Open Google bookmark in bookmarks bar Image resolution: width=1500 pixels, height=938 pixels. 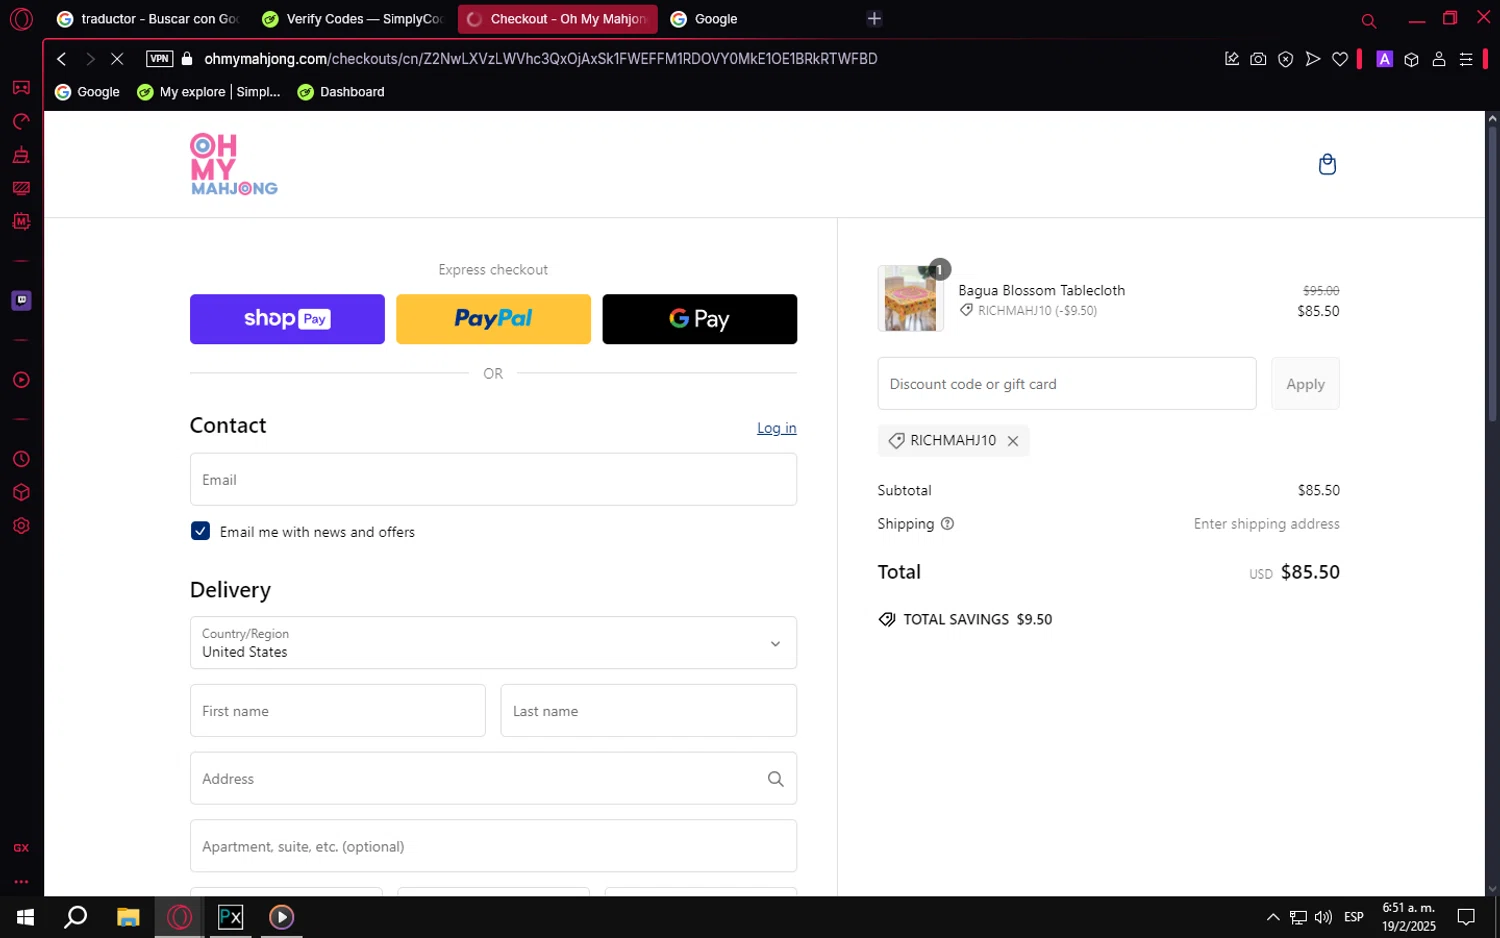coord(87,92)
